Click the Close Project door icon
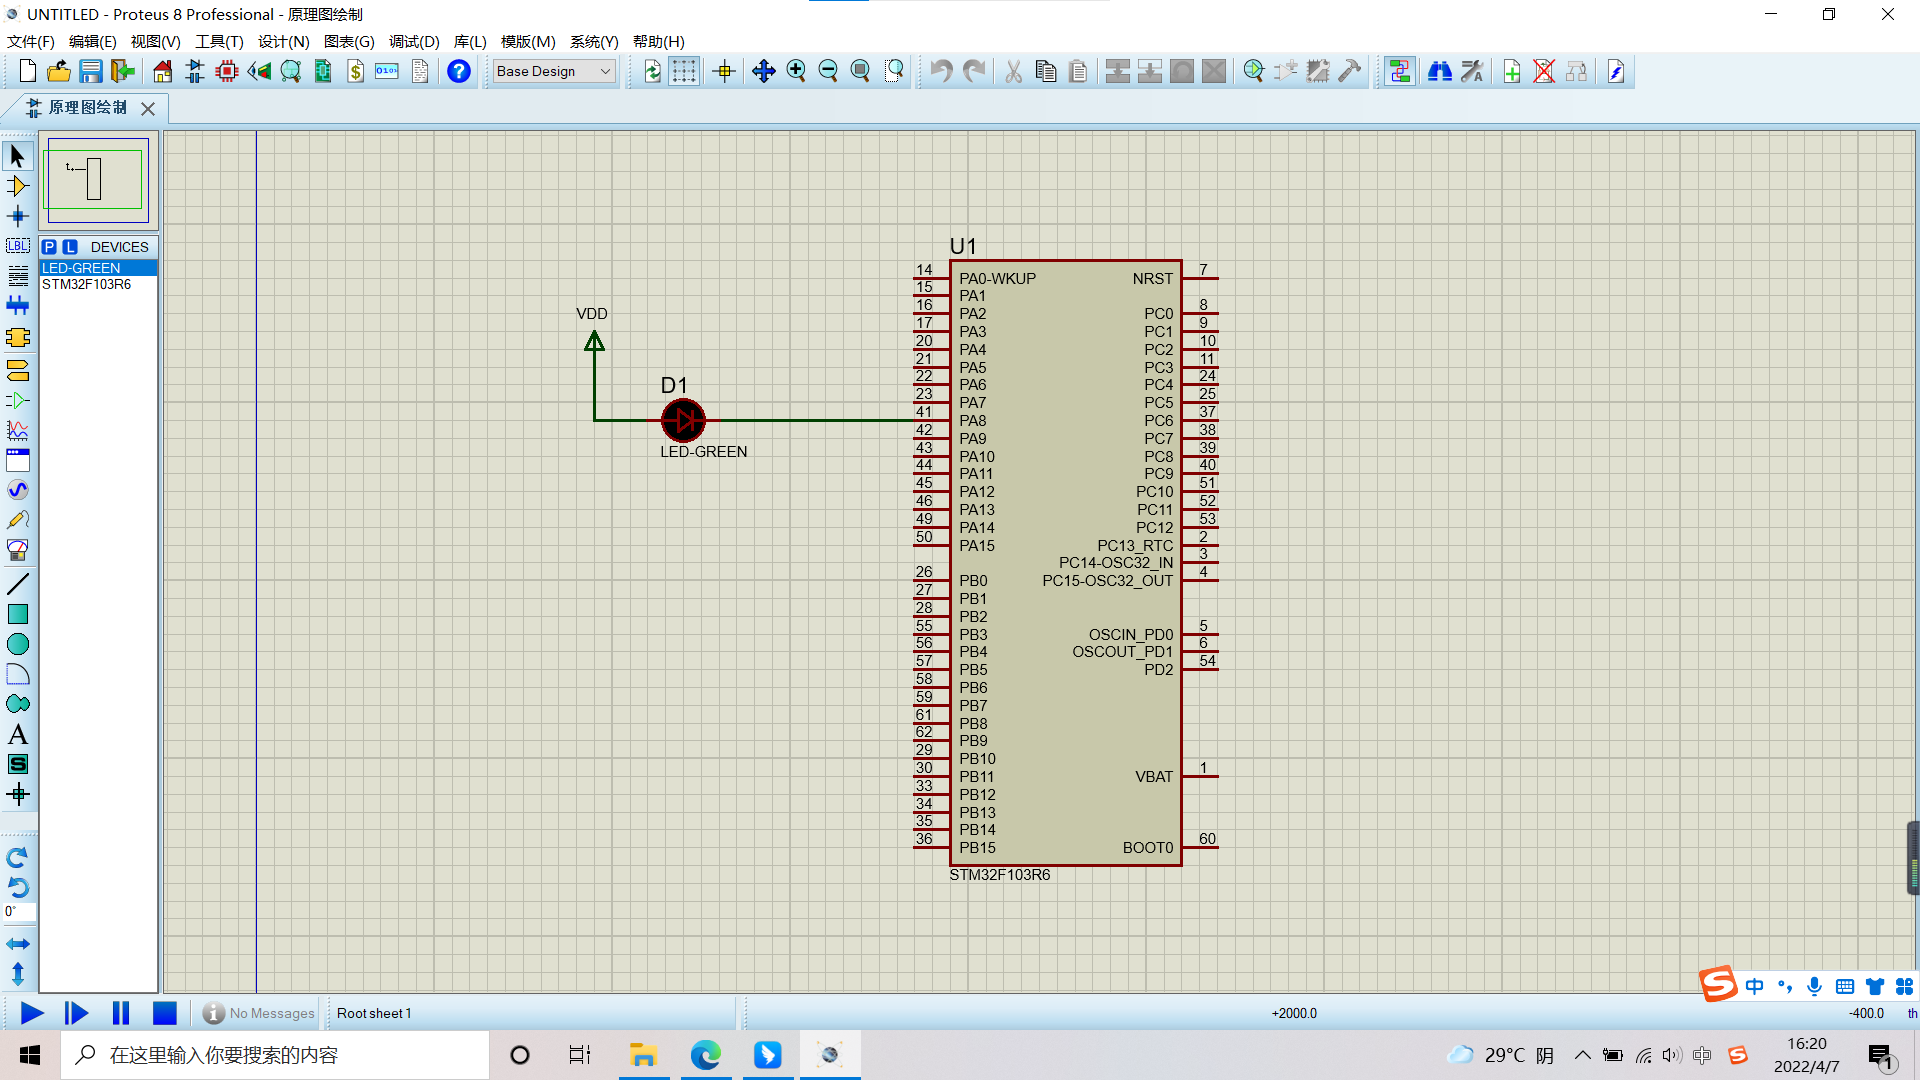 [x=122, y=71]
